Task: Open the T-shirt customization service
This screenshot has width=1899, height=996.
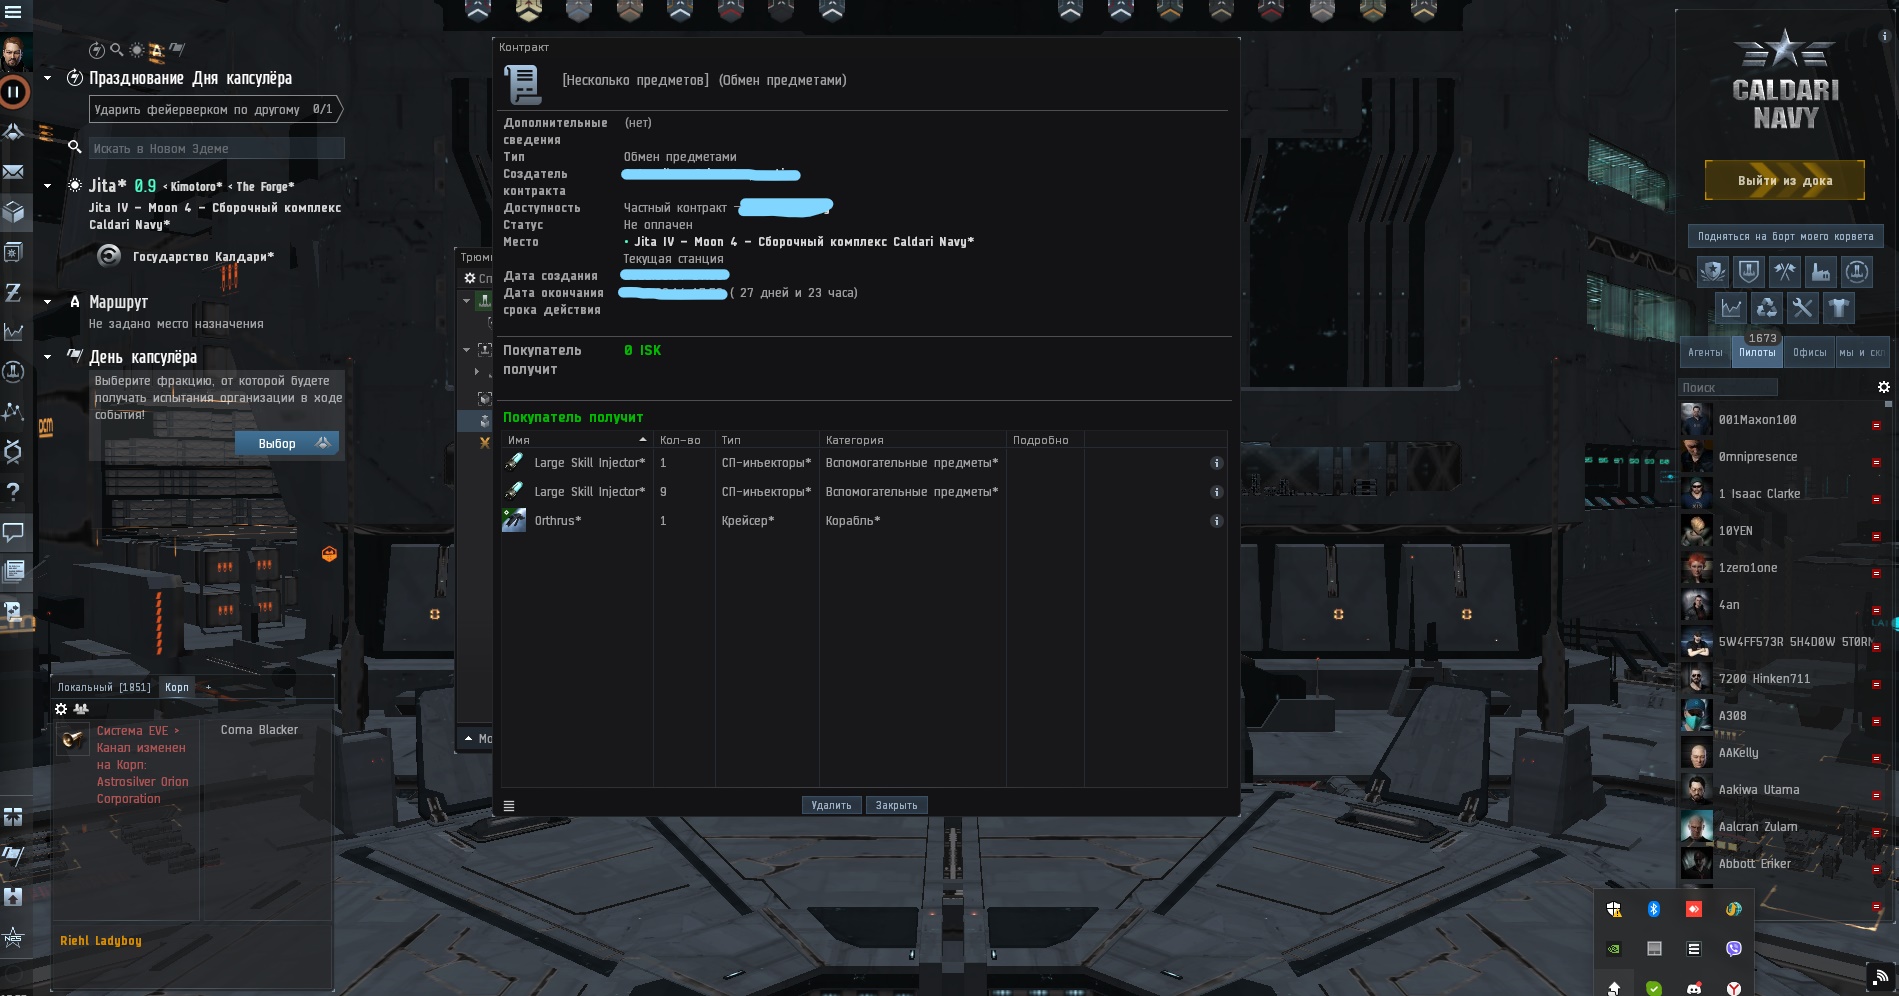Action: 1839,308
